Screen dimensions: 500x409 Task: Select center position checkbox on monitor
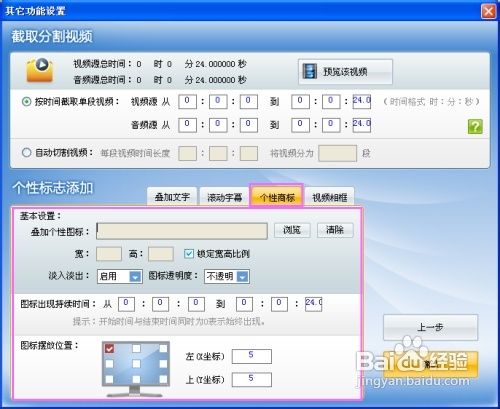[136, 364]
